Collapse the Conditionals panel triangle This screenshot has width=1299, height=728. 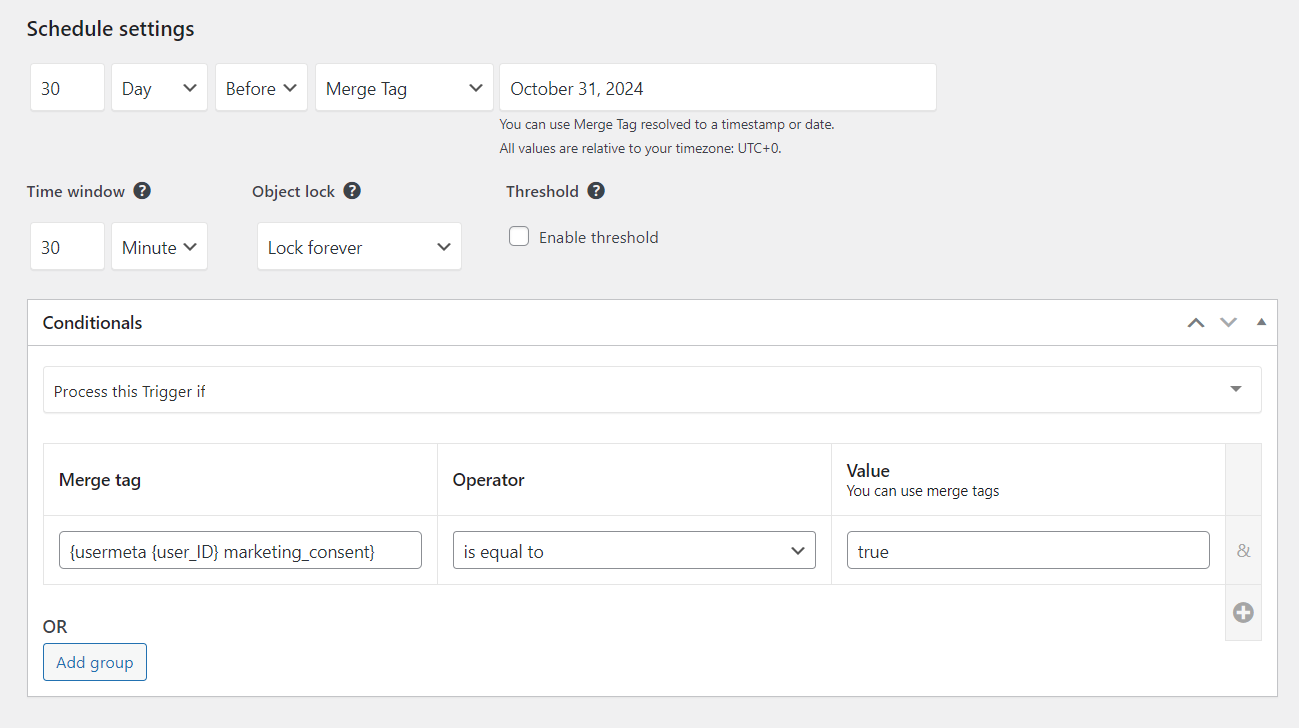1261,322
